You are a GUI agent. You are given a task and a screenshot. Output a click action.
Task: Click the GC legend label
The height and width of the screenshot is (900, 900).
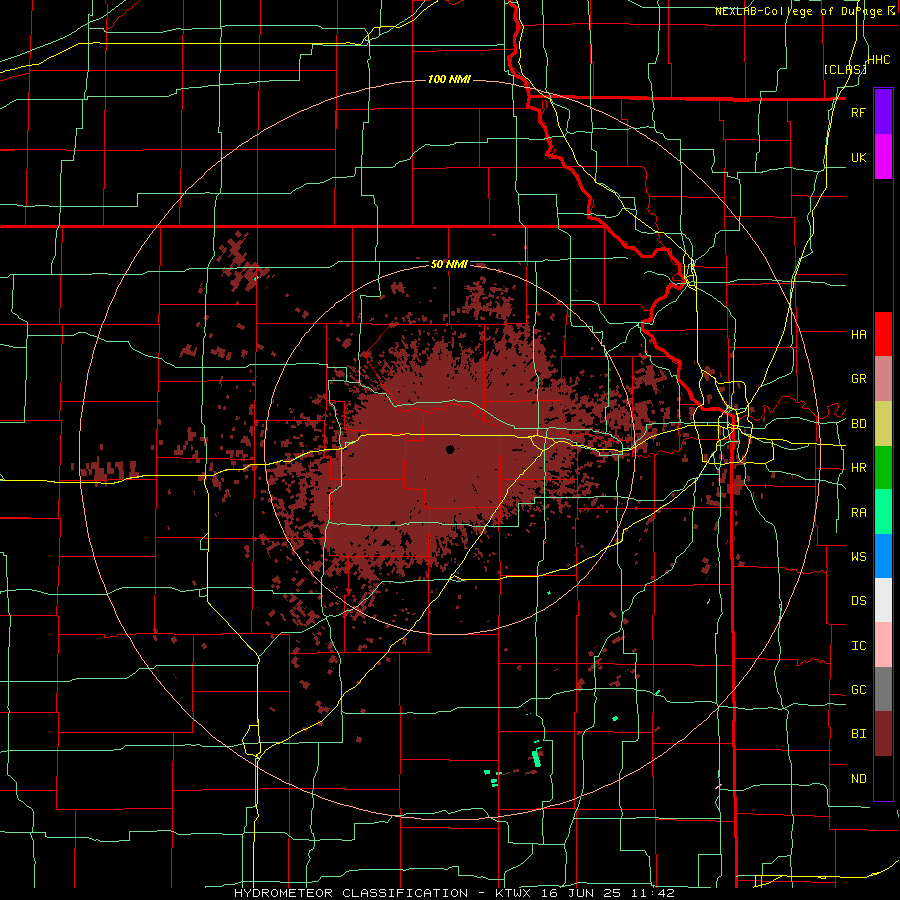pyautogui.click(x=858, y=690)
